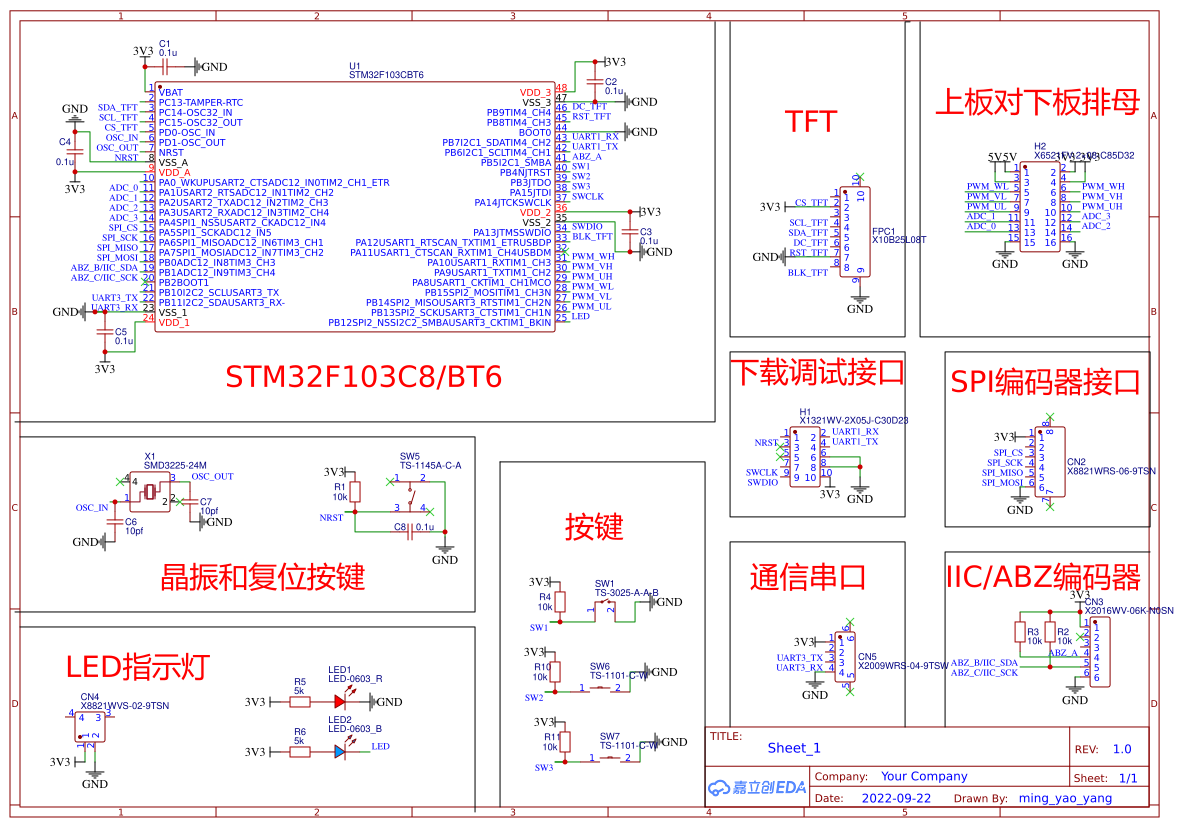Pick the C3 0.1u capacitor at VDD_2

click(630, 233)
